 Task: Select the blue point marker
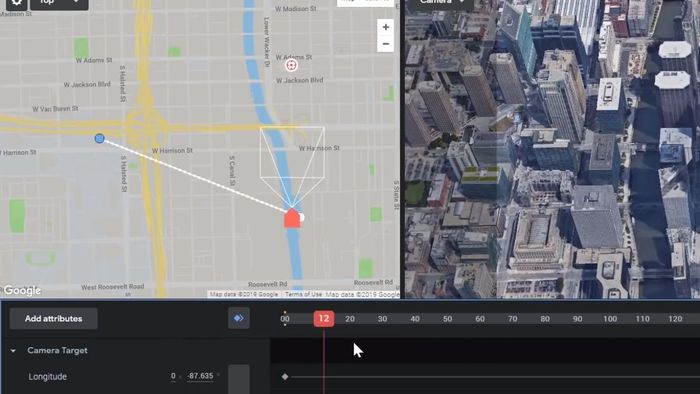(100, 139)
